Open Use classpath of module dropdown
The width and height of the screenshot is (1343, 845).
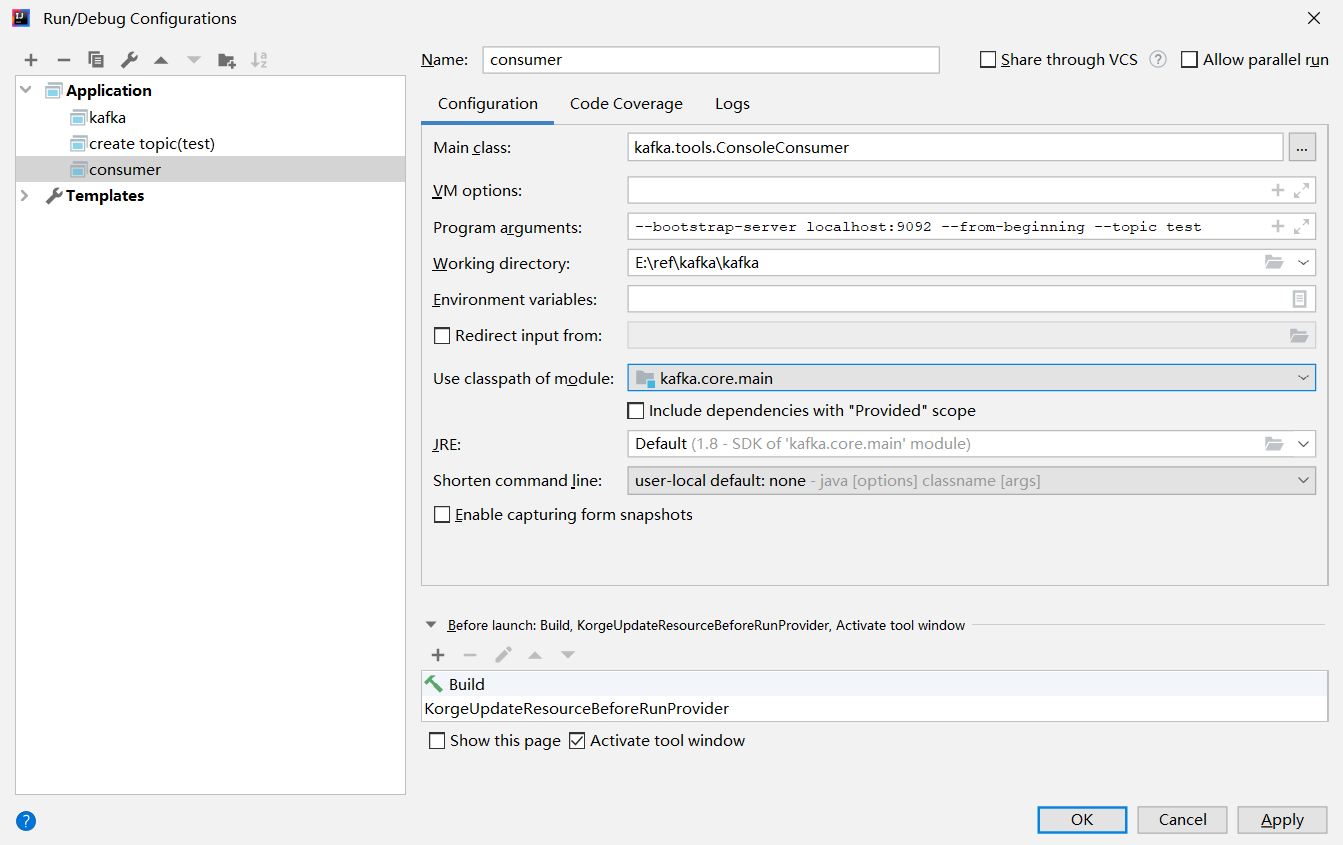tap(1303, 378)
